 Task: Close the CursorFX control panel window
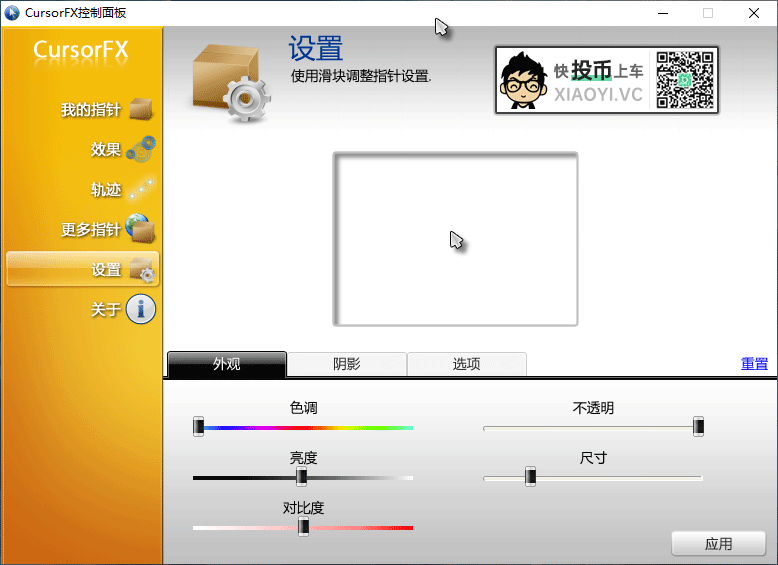tap(754, 13)
